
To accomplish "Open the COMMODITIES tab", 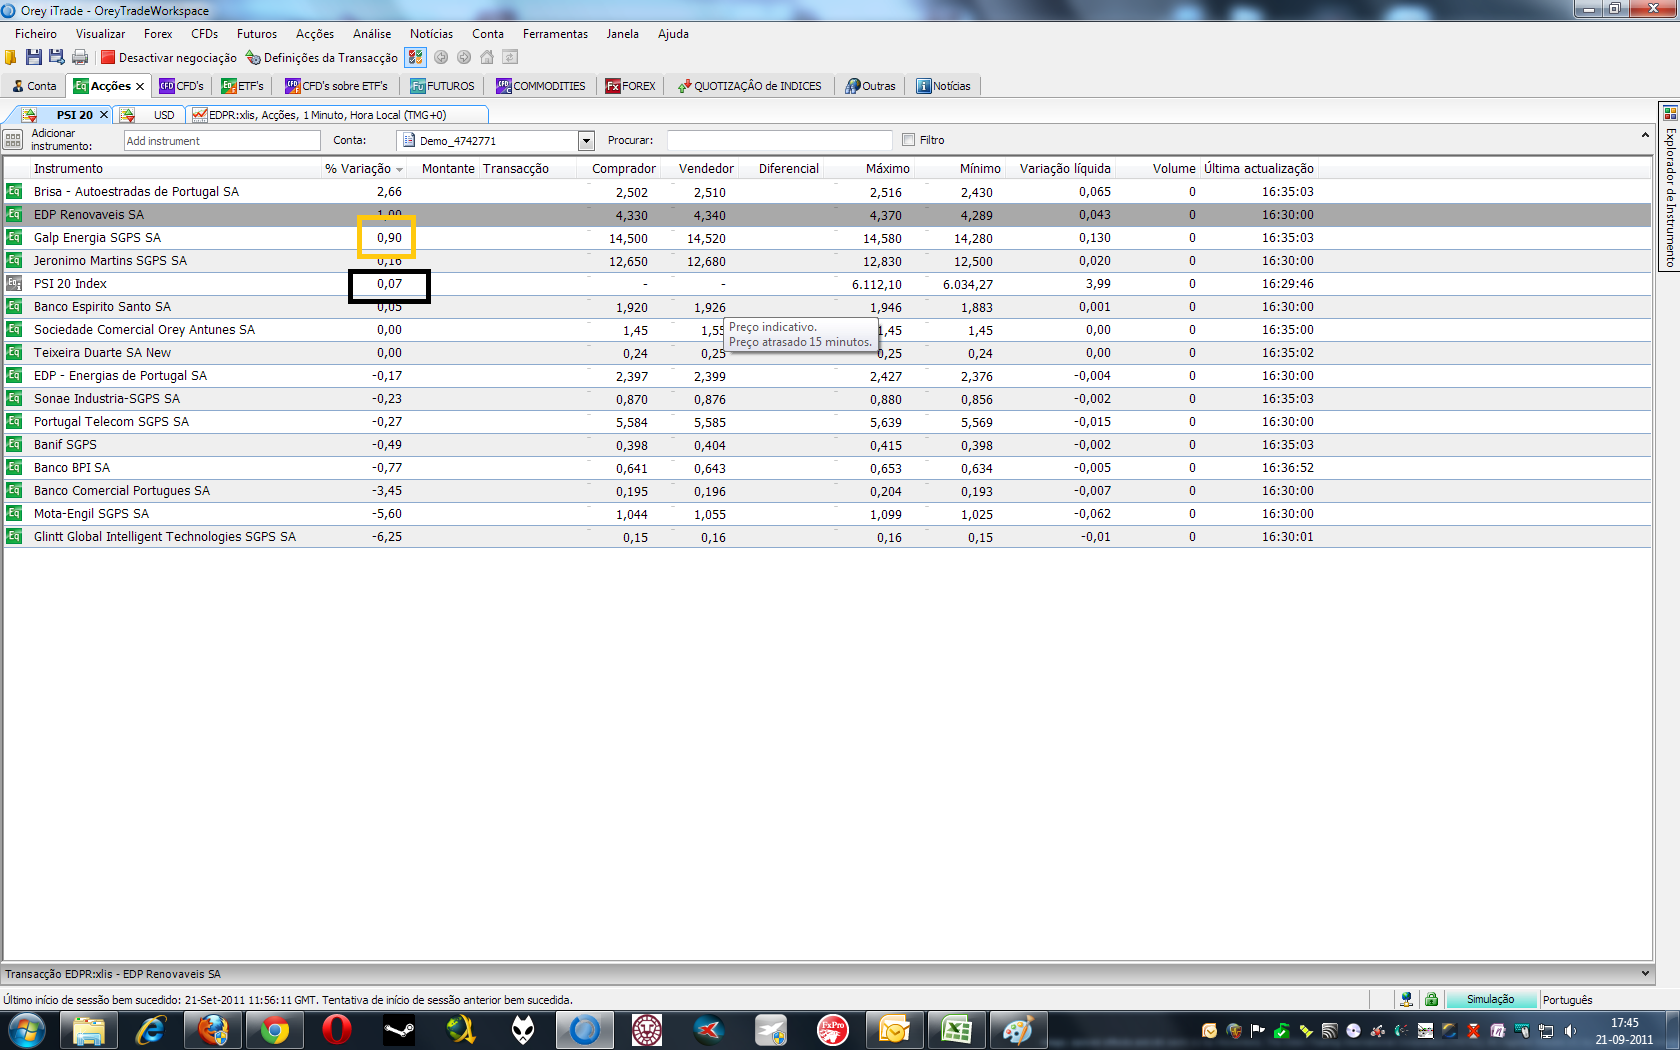I will (540, 86).
